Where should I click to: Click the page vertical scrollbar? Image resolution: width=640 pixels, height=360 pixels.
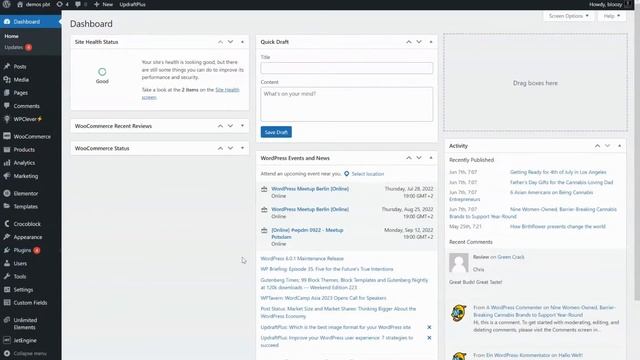[x=637, y=155]
